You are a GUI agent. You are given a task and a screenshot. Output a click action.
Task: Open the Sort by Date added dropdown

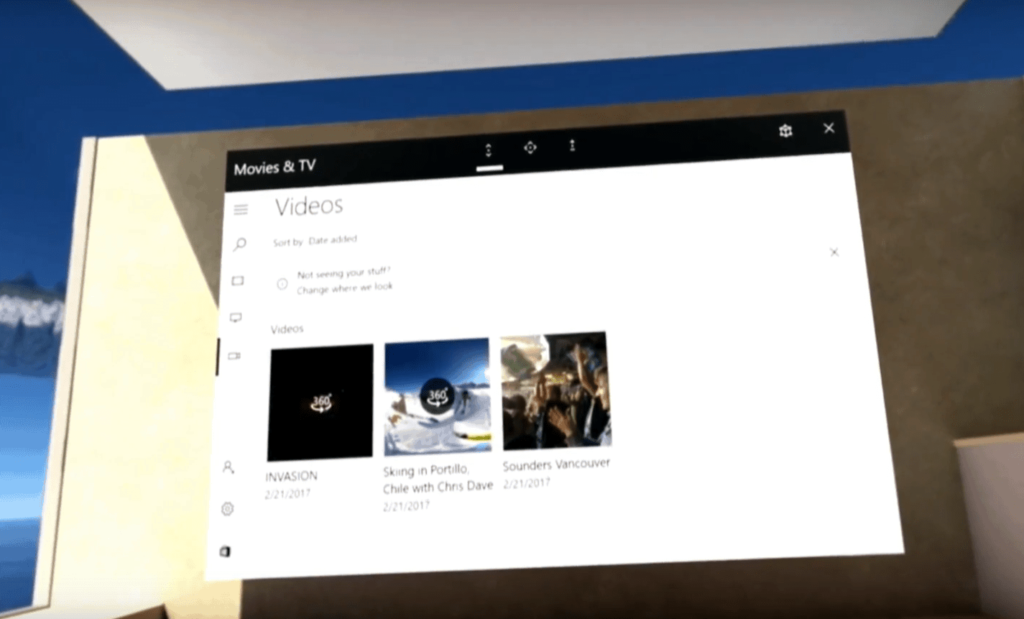point(315,241)
